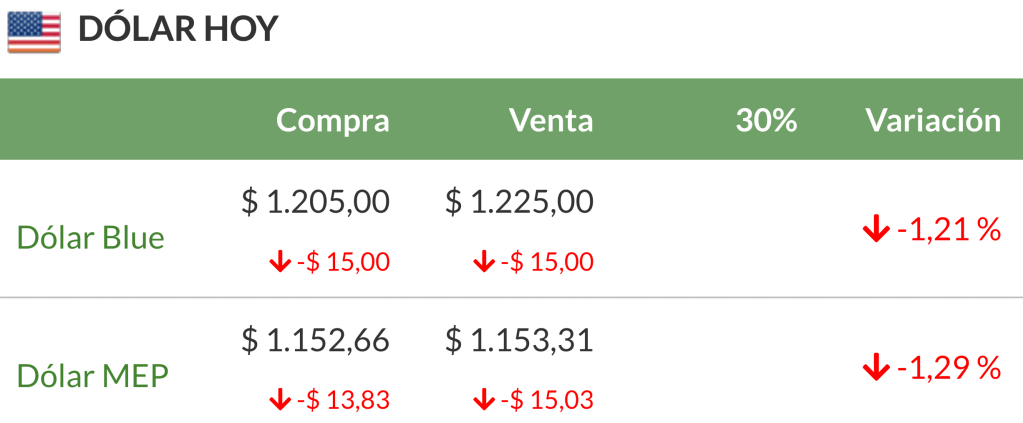Click the red down arrow beside -1,21 %
Screen dimensions: 1023x423
[875, 230]
